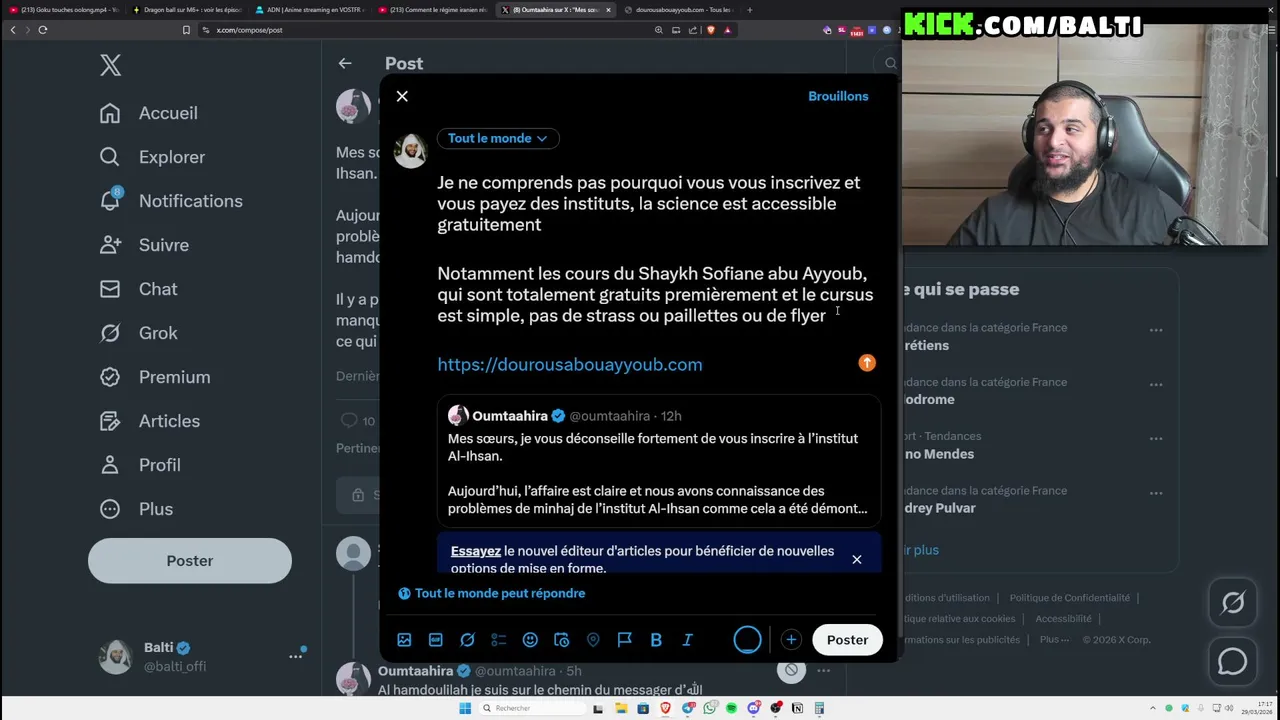This screenshot has height=720, width=1280.
Task: Click the circle-slash icon on Oumtaahira reply
Action: tap(791, 670)
